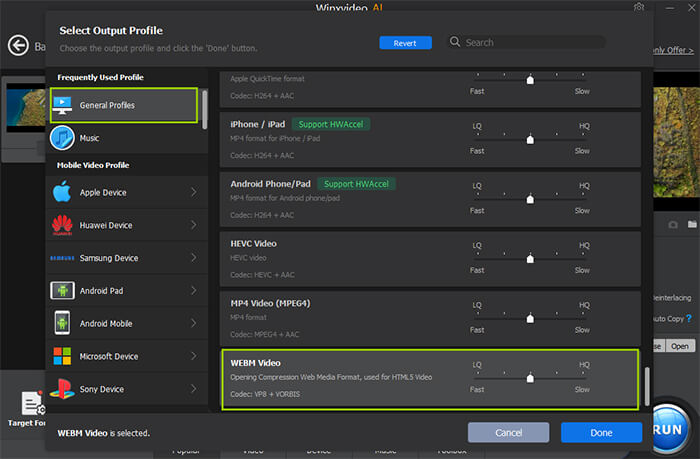Screen dimensions: 700x459
Task: Click the Android Mobile icon
Action: point(62,323)
